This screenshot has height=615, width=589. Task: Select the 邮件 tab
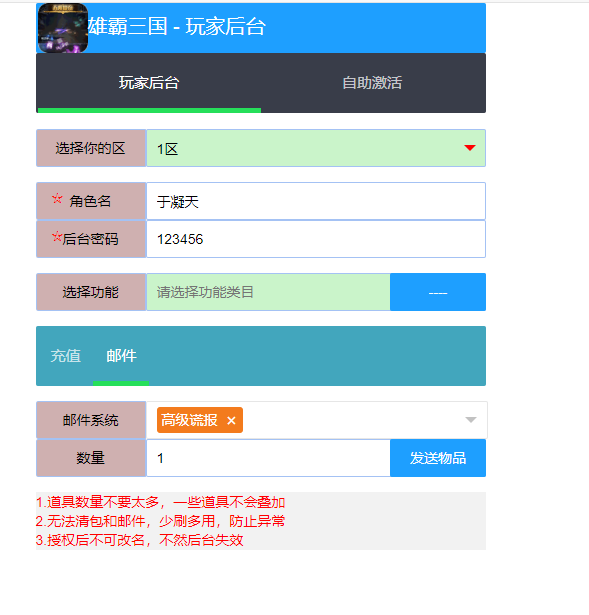121,356
